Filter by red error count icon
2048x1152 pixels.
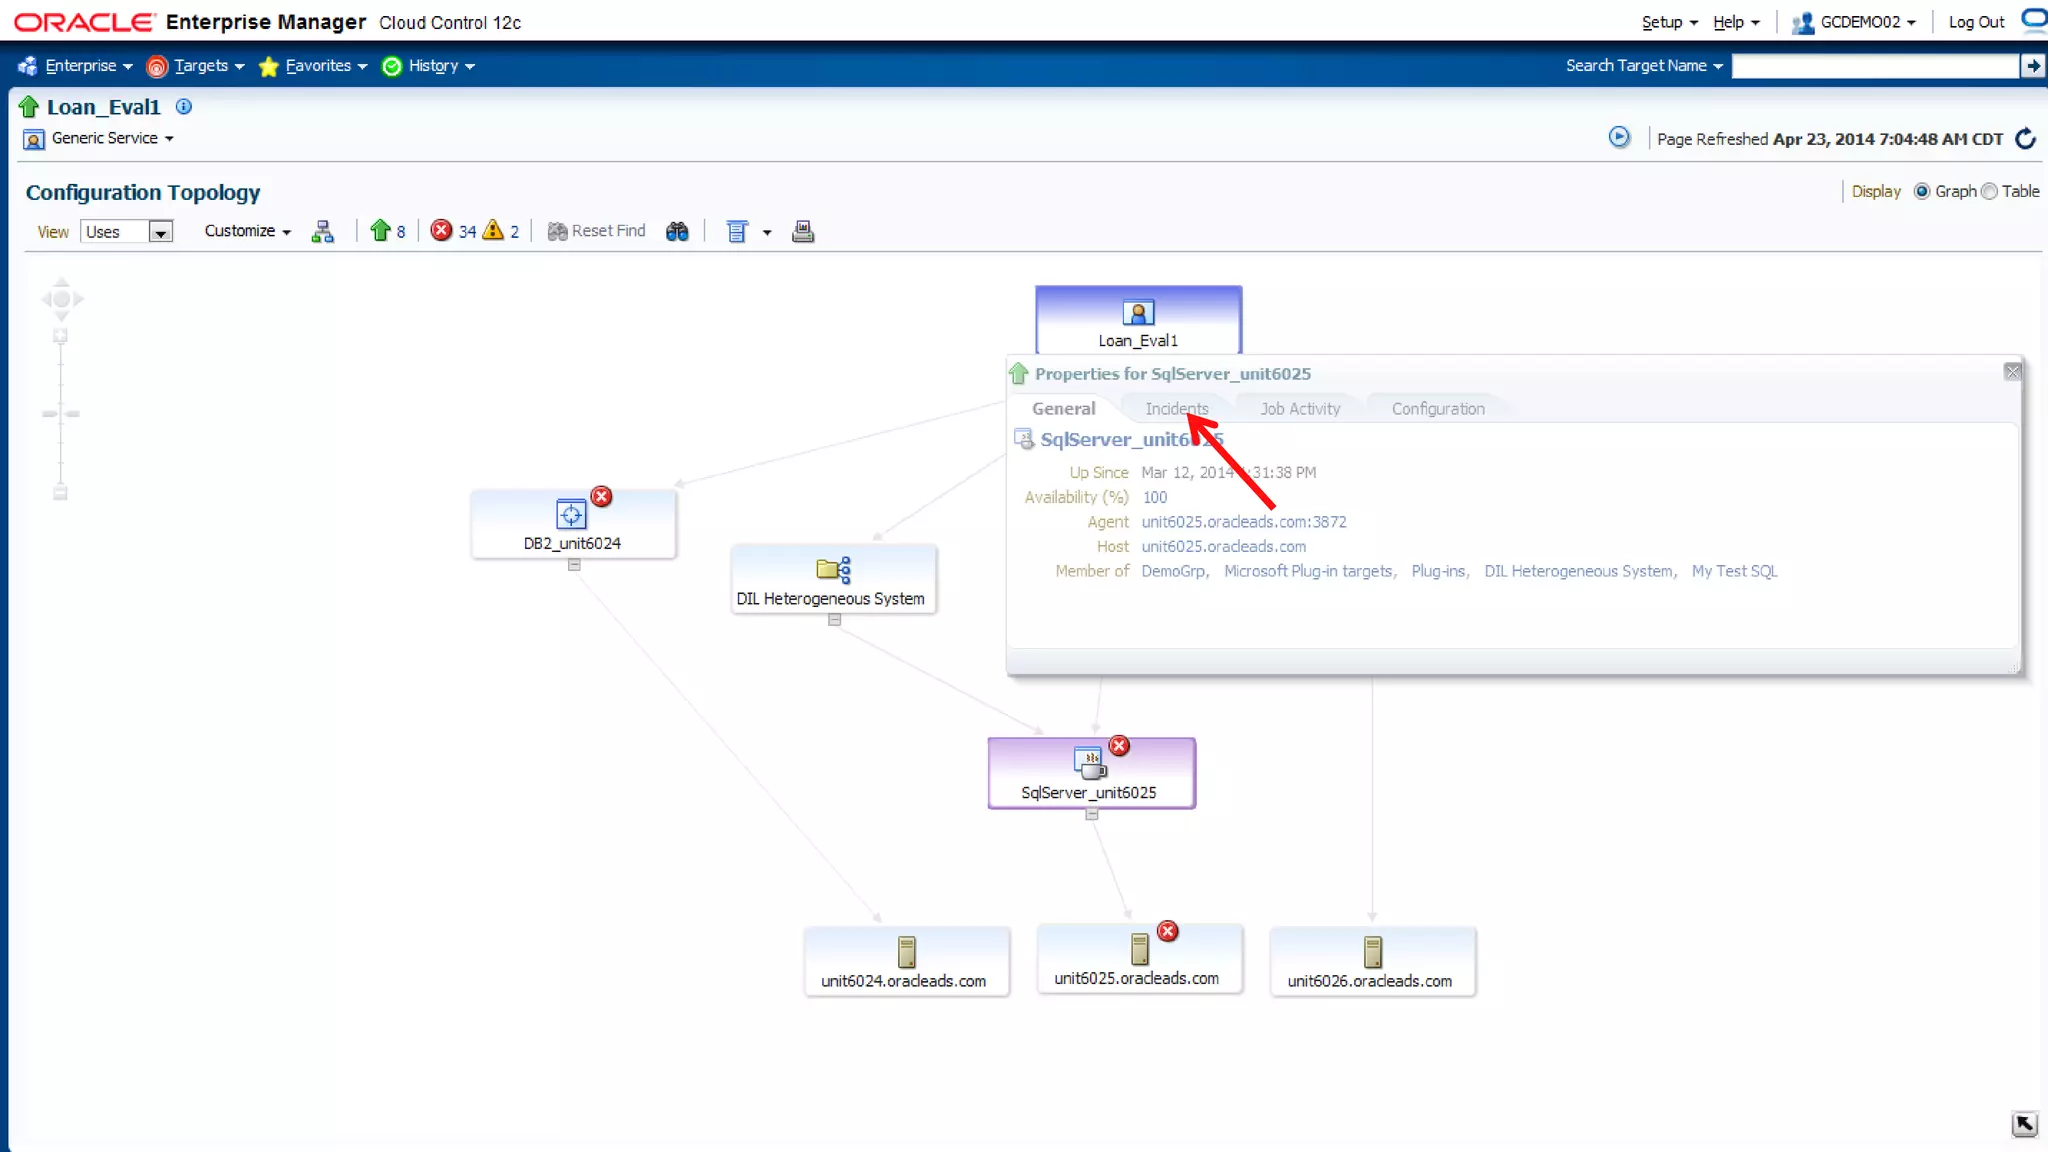pos(441,231)
